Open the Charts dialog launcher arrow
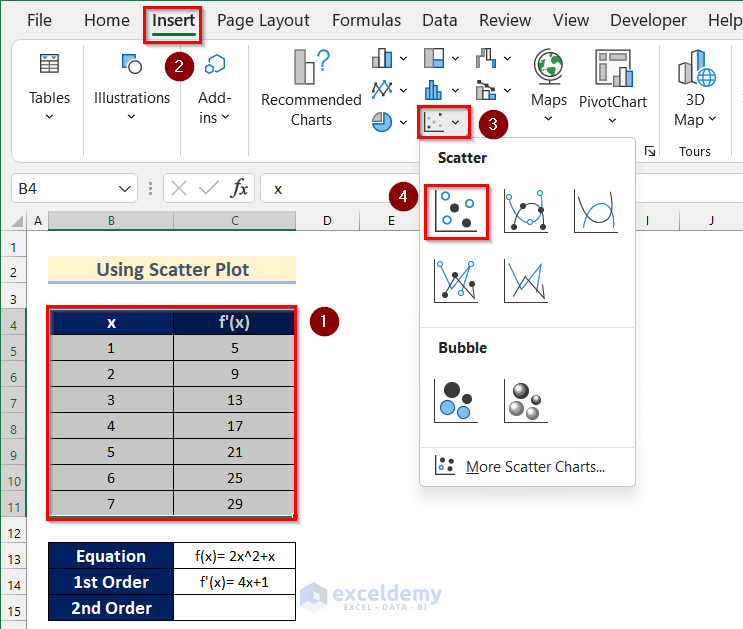 pos(650,151)
